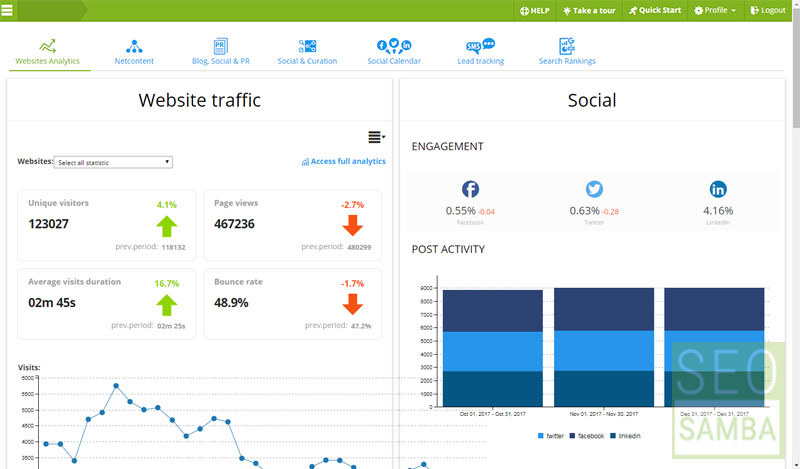Screen dimensions: 800x469
Task: Click the POST ACTIVITY heading
Action: (x=448, y=249)
